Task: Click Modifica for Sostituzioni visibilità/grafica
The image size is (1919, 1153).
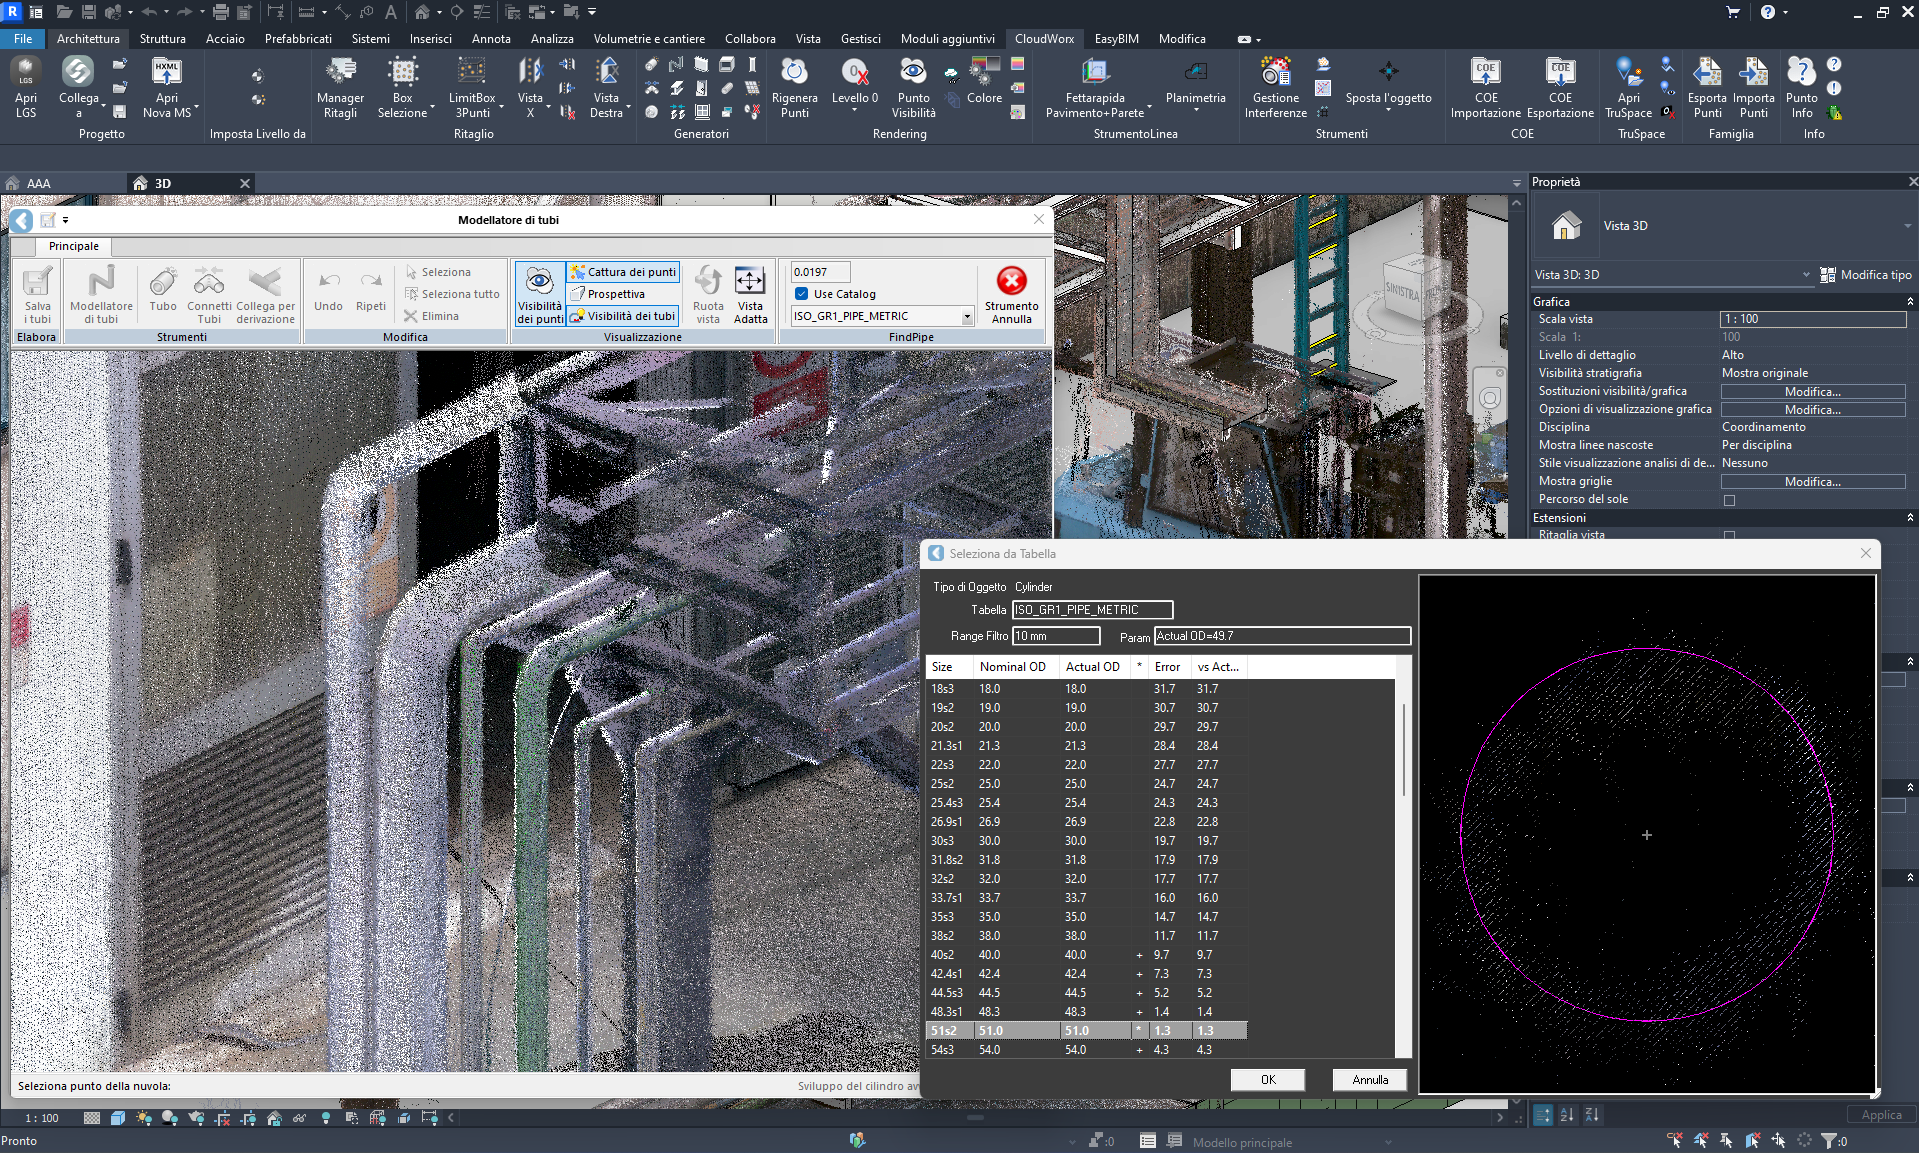Action: click(x=1812, y=392)
